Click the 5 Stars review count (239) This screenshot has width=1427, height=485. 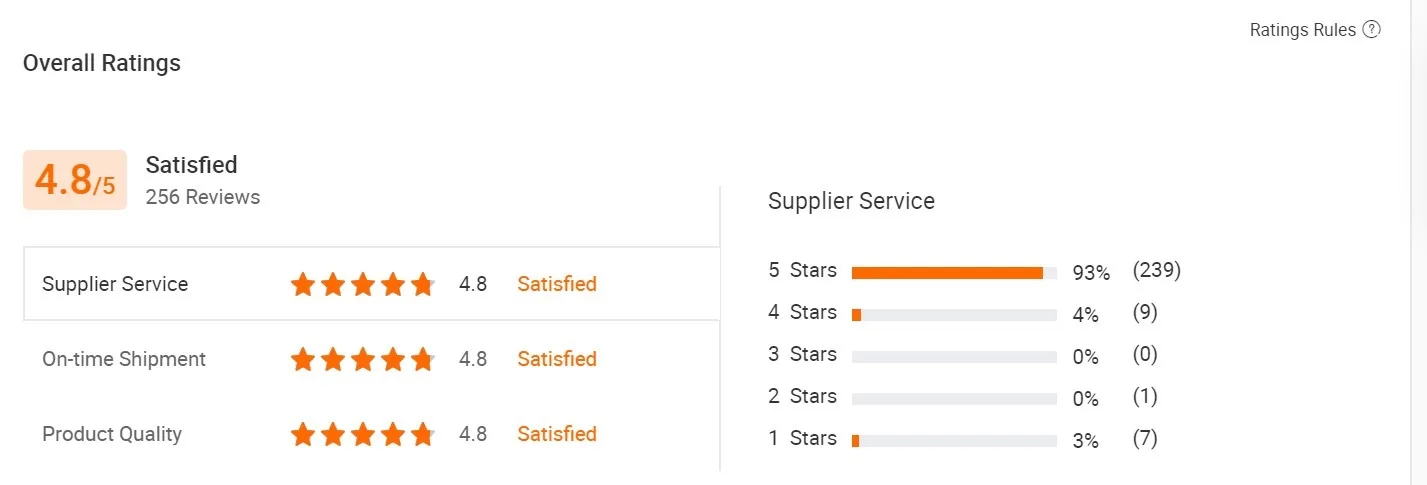click(x=1157, y=270)
